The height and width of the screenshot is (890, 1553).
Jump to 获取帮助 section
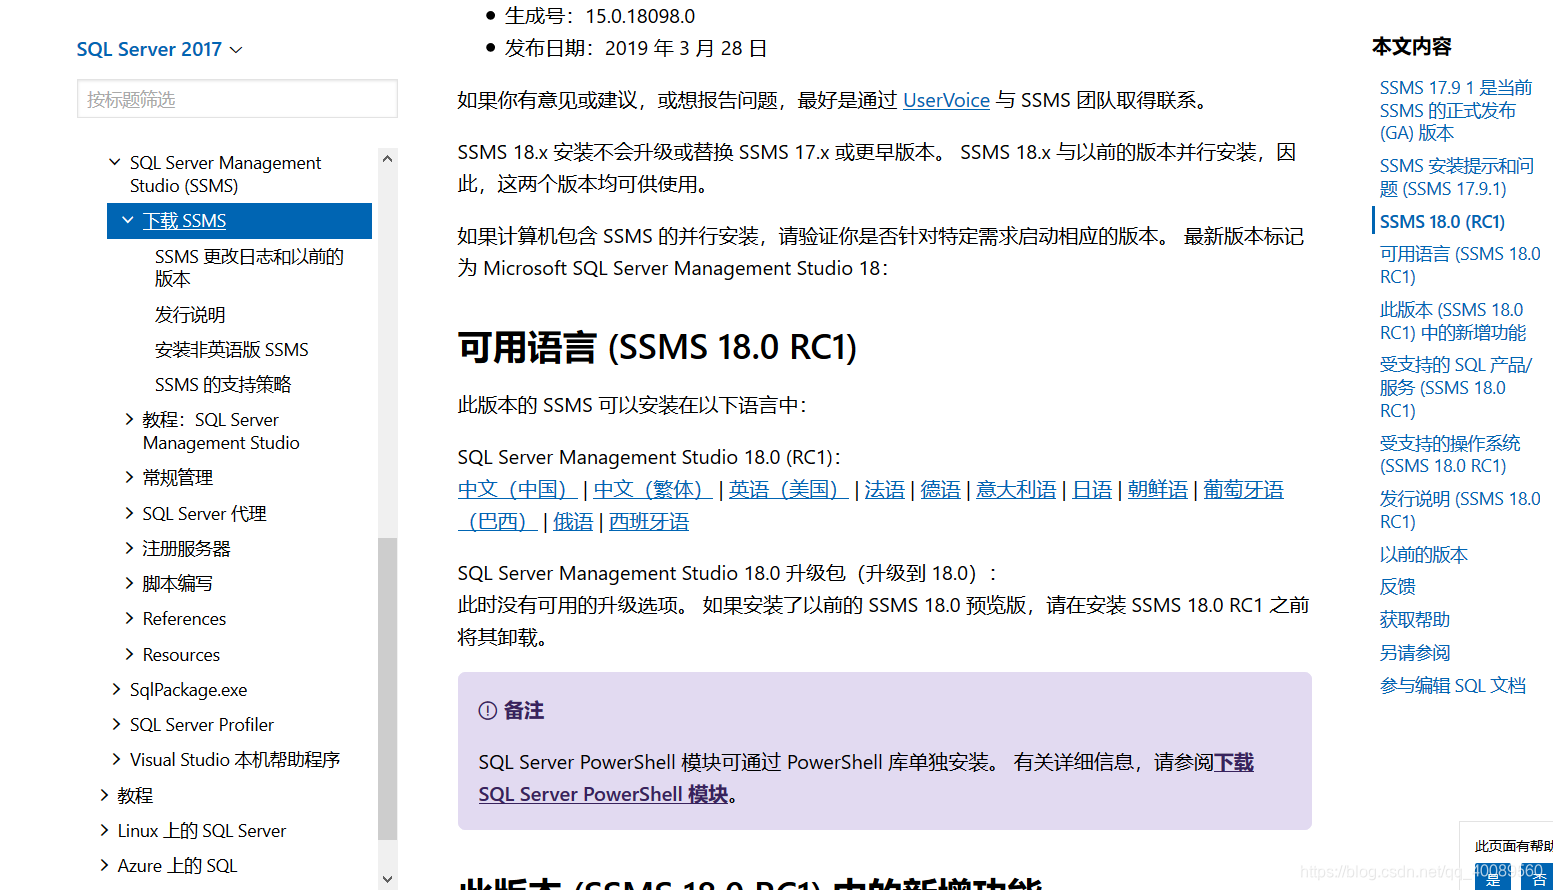[1415, 620]
